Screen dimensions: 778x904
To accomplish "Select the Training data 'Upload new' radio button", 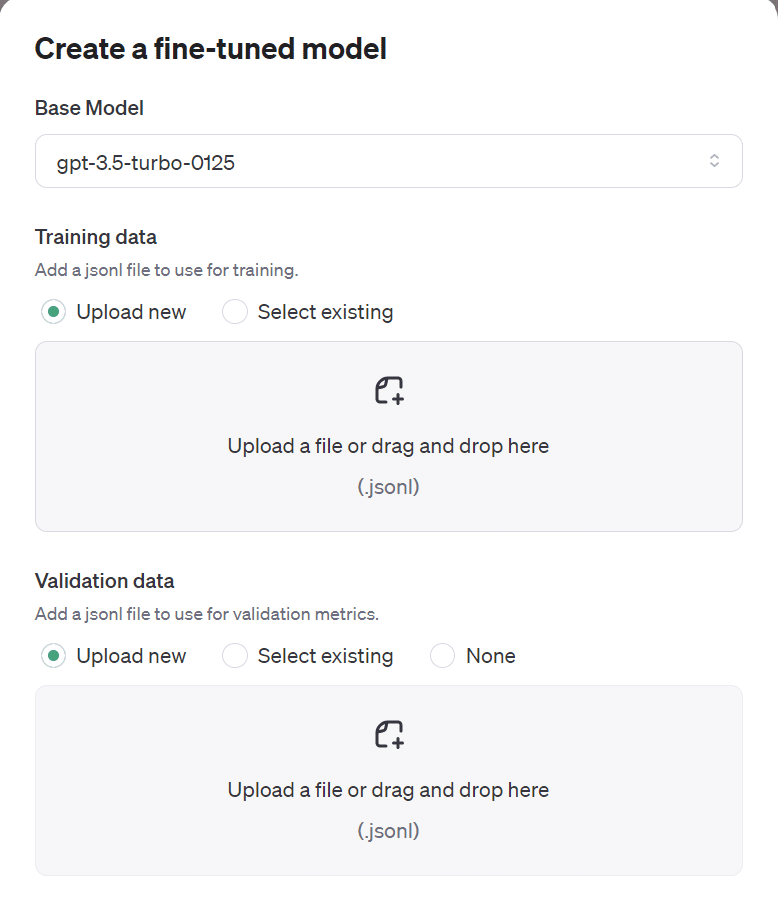I will pos(54,312).
